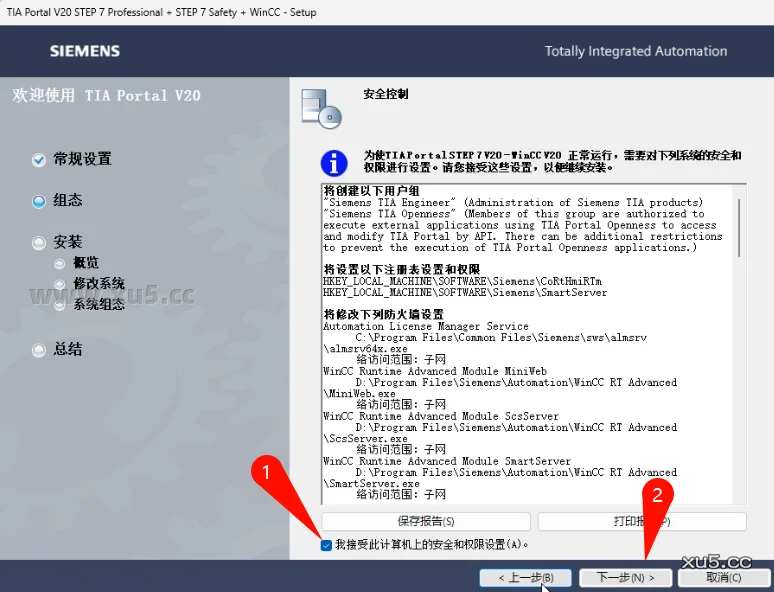Click the 组态 step bullet icon
Image resolution: width=774 pixels, height=592 pixels.
coord(39,201)
